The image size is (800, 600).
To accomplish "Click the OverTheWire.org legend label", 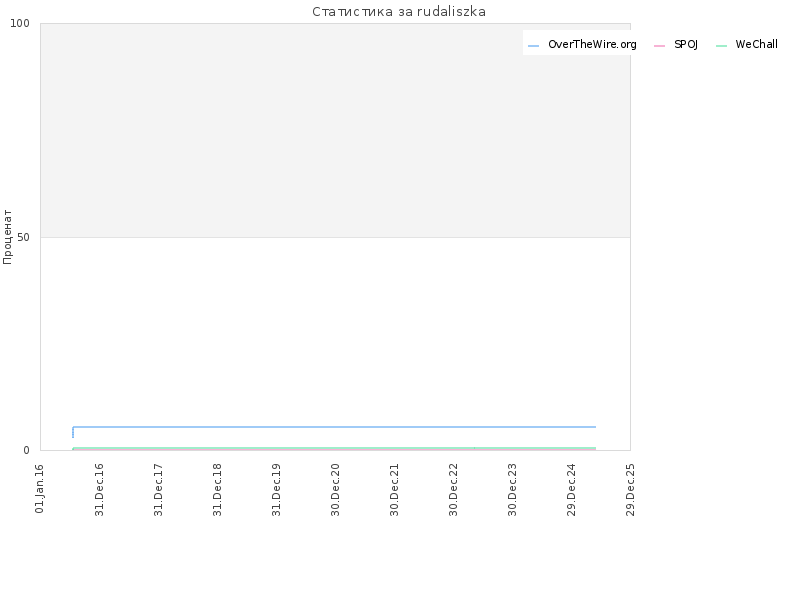I will (592, 45).
